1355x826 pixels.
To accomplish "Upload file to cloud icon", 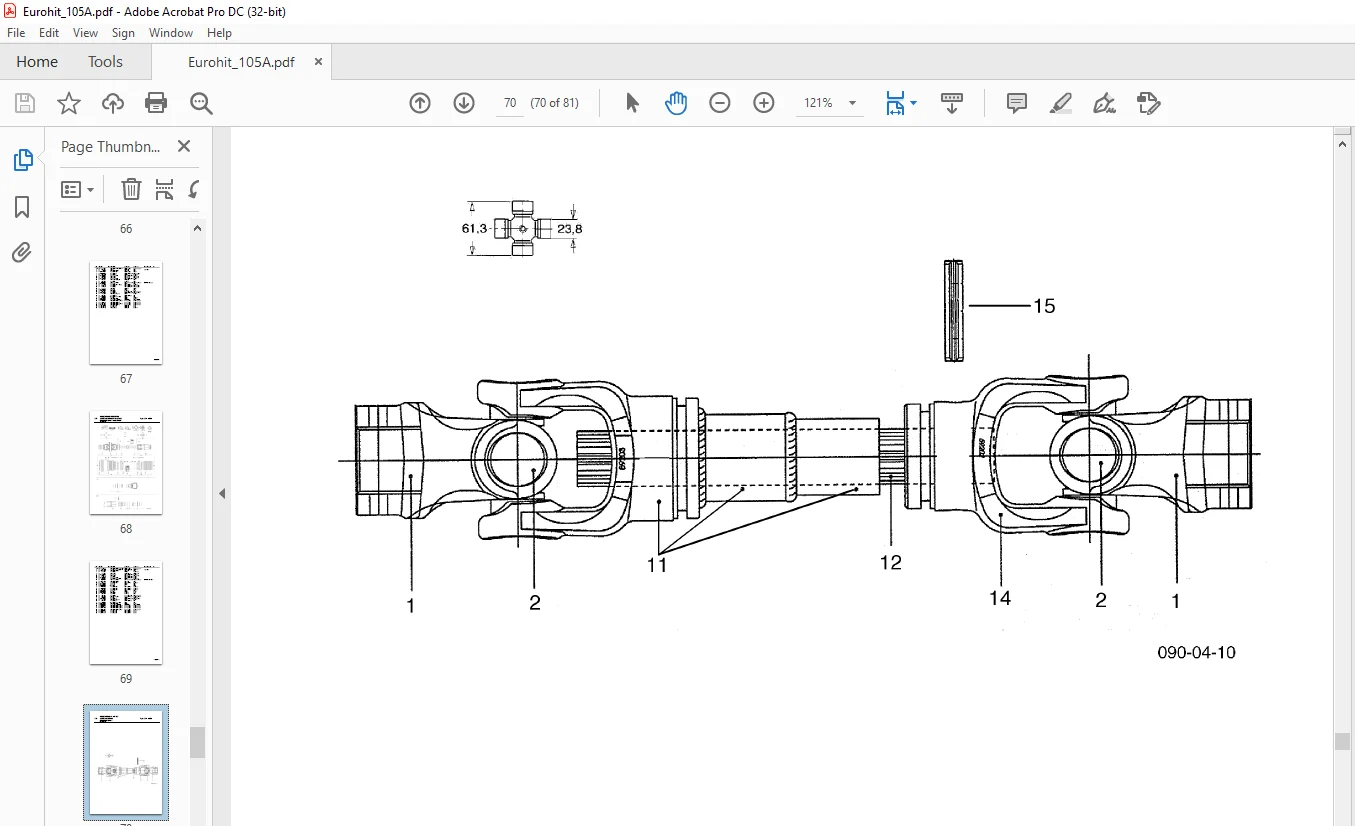I will click(x=113, y=103).
